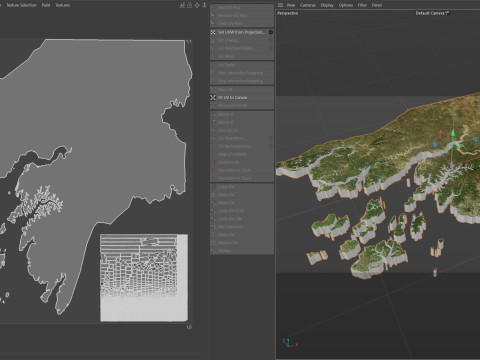Click the UV Weld icon
Screen dimensions: 480x360
pos(213,56)
